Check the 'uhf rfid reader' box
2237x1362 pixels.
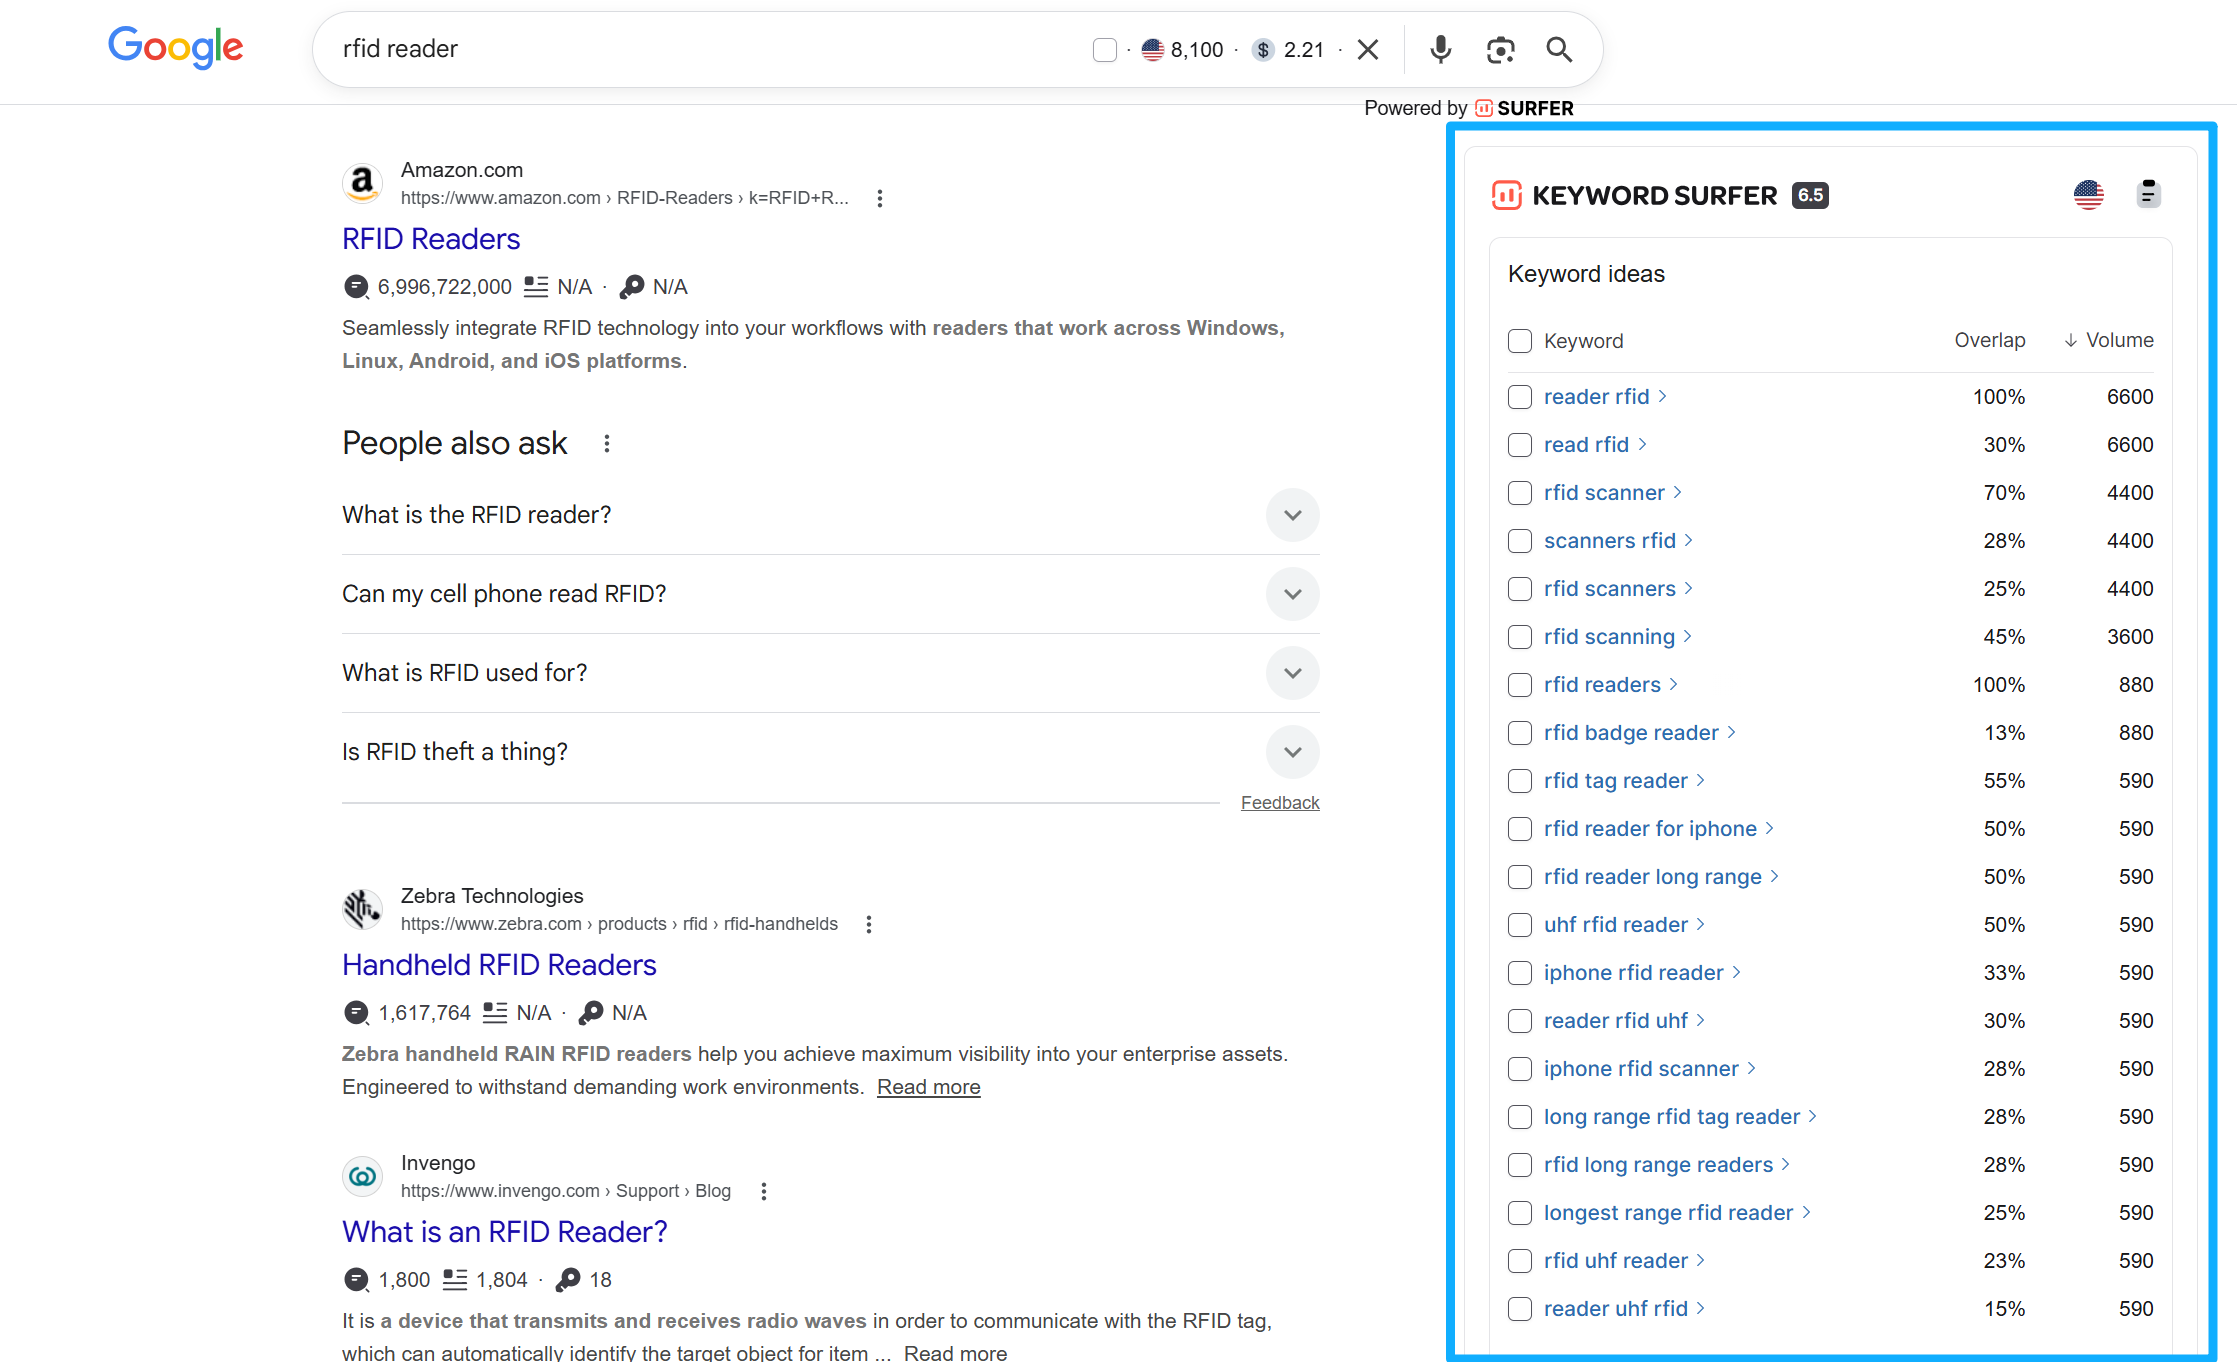1520,925
